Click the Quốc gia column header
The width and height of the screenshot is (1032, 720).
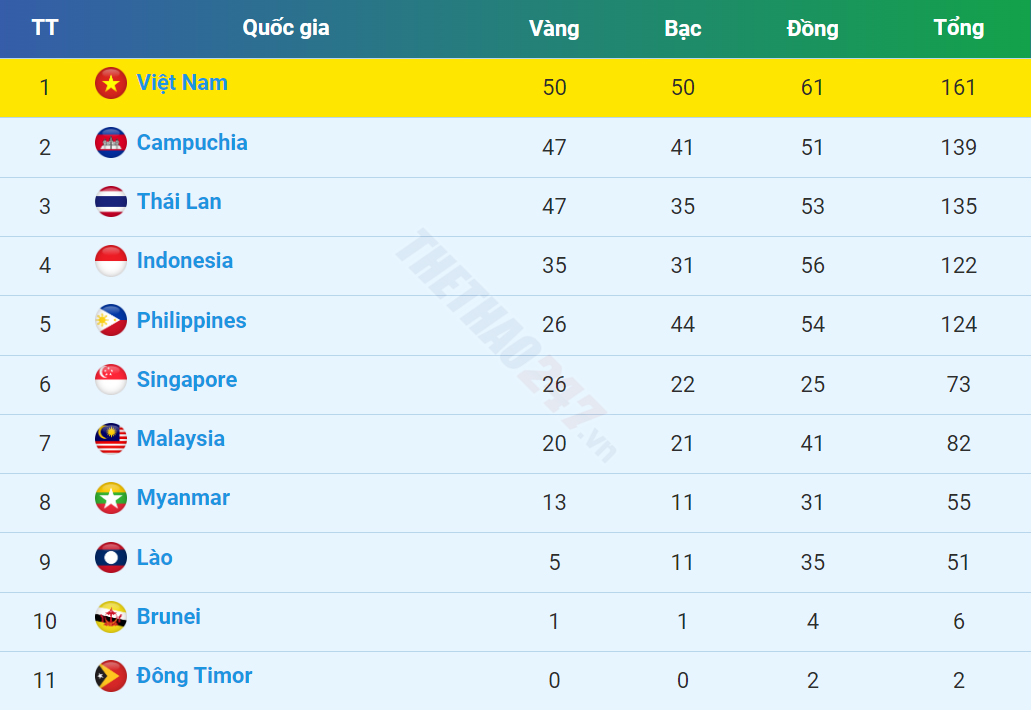click(286, 28)
